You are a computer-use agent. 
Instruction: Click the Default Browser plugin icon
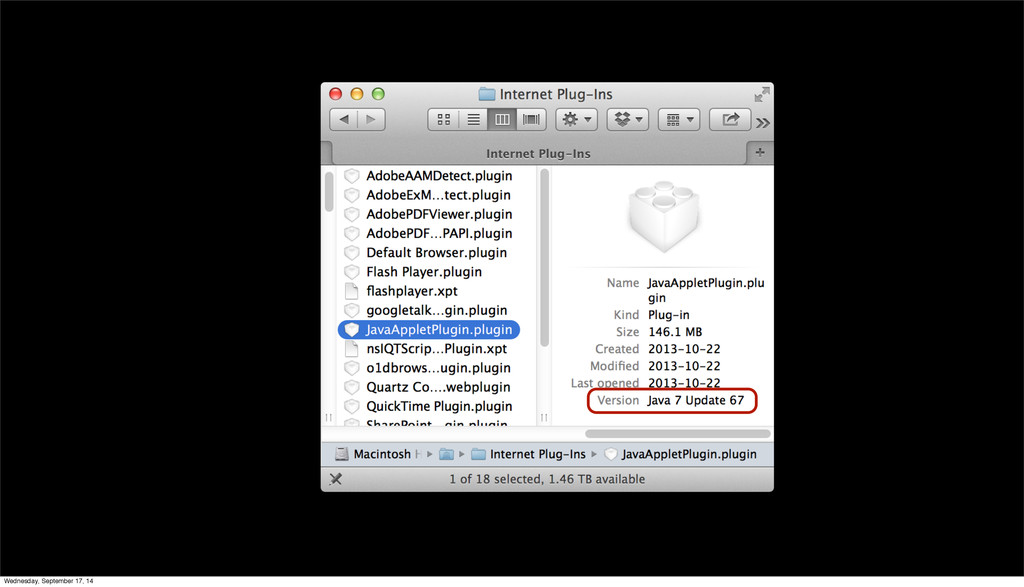(x=352, y=253)
